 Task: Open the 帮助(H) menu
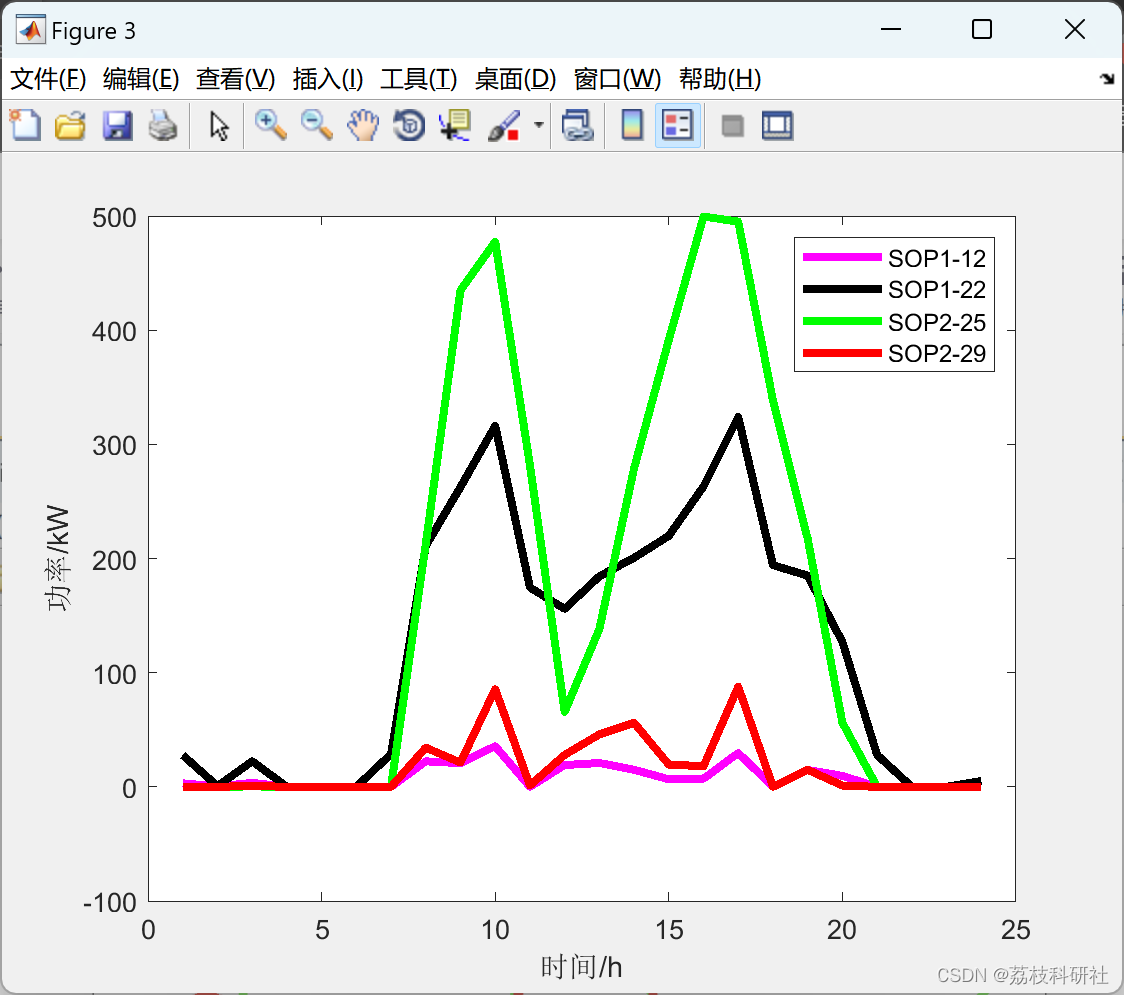point(720,79)
